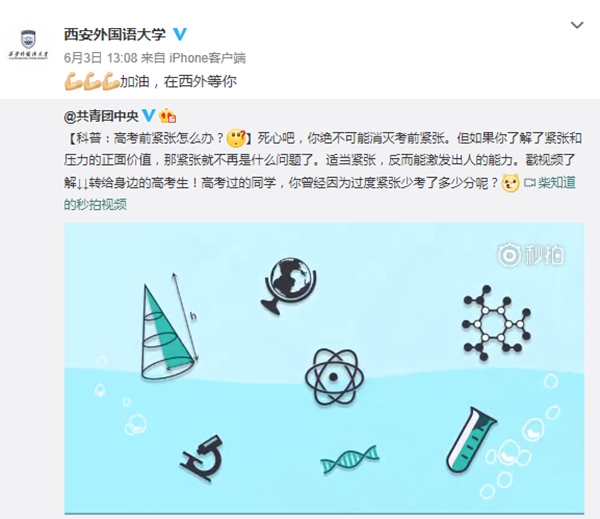
Task: Click the iPhone客户端 source link
Action: click(207, 58)
